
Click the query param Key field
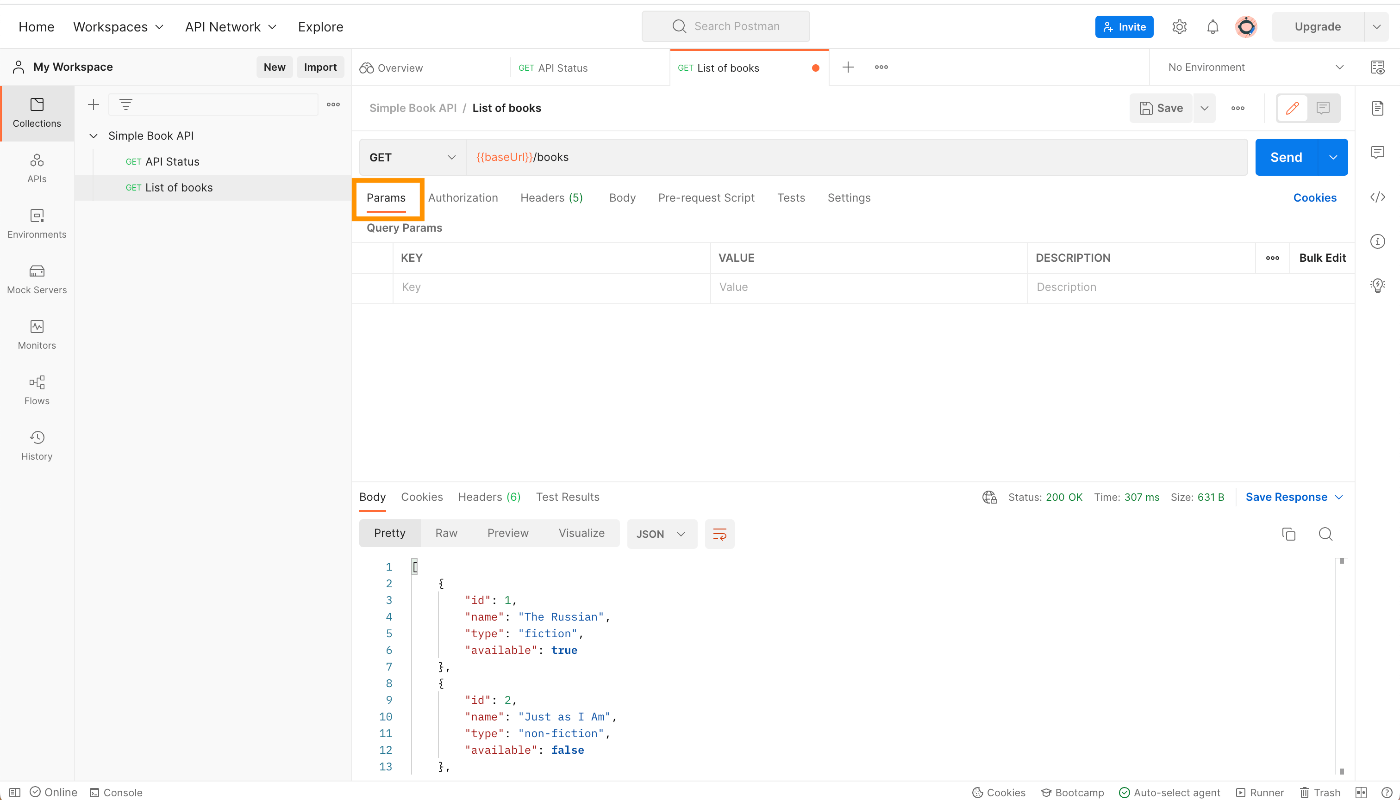pos(551,288)
